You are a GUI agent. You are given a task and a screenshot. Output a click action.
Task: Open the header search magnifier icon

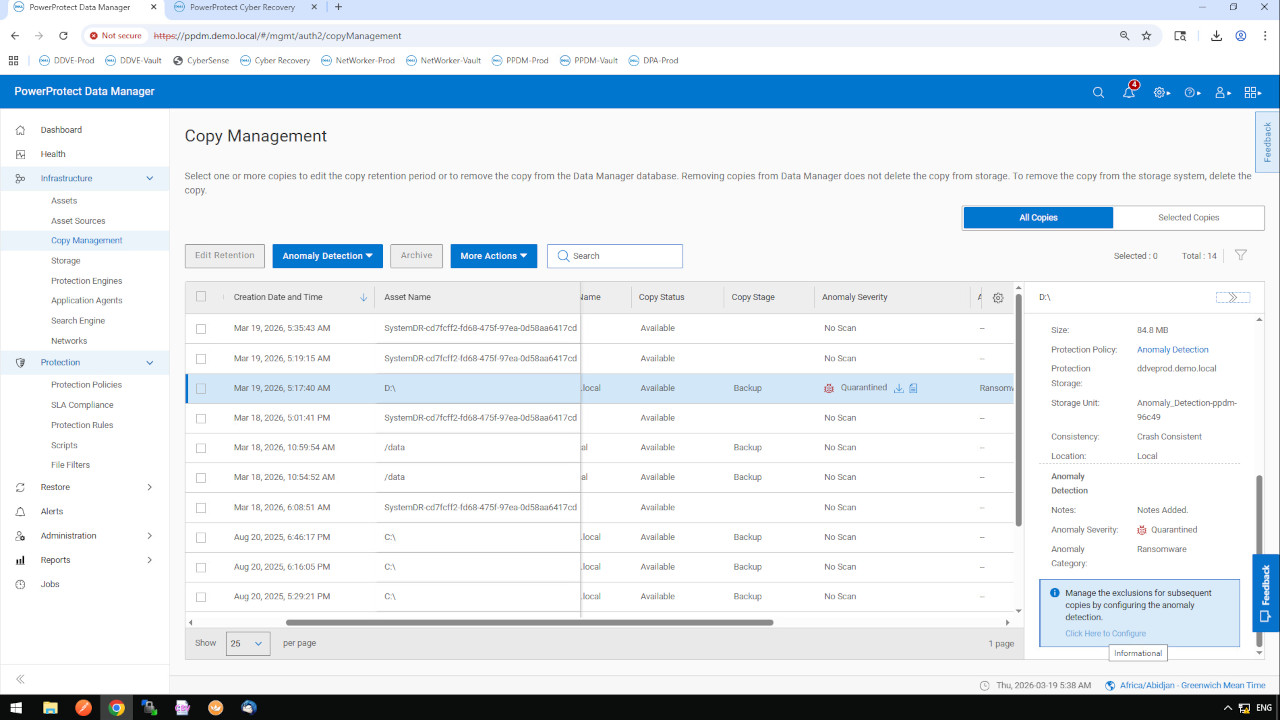[x=1098, y=92]
